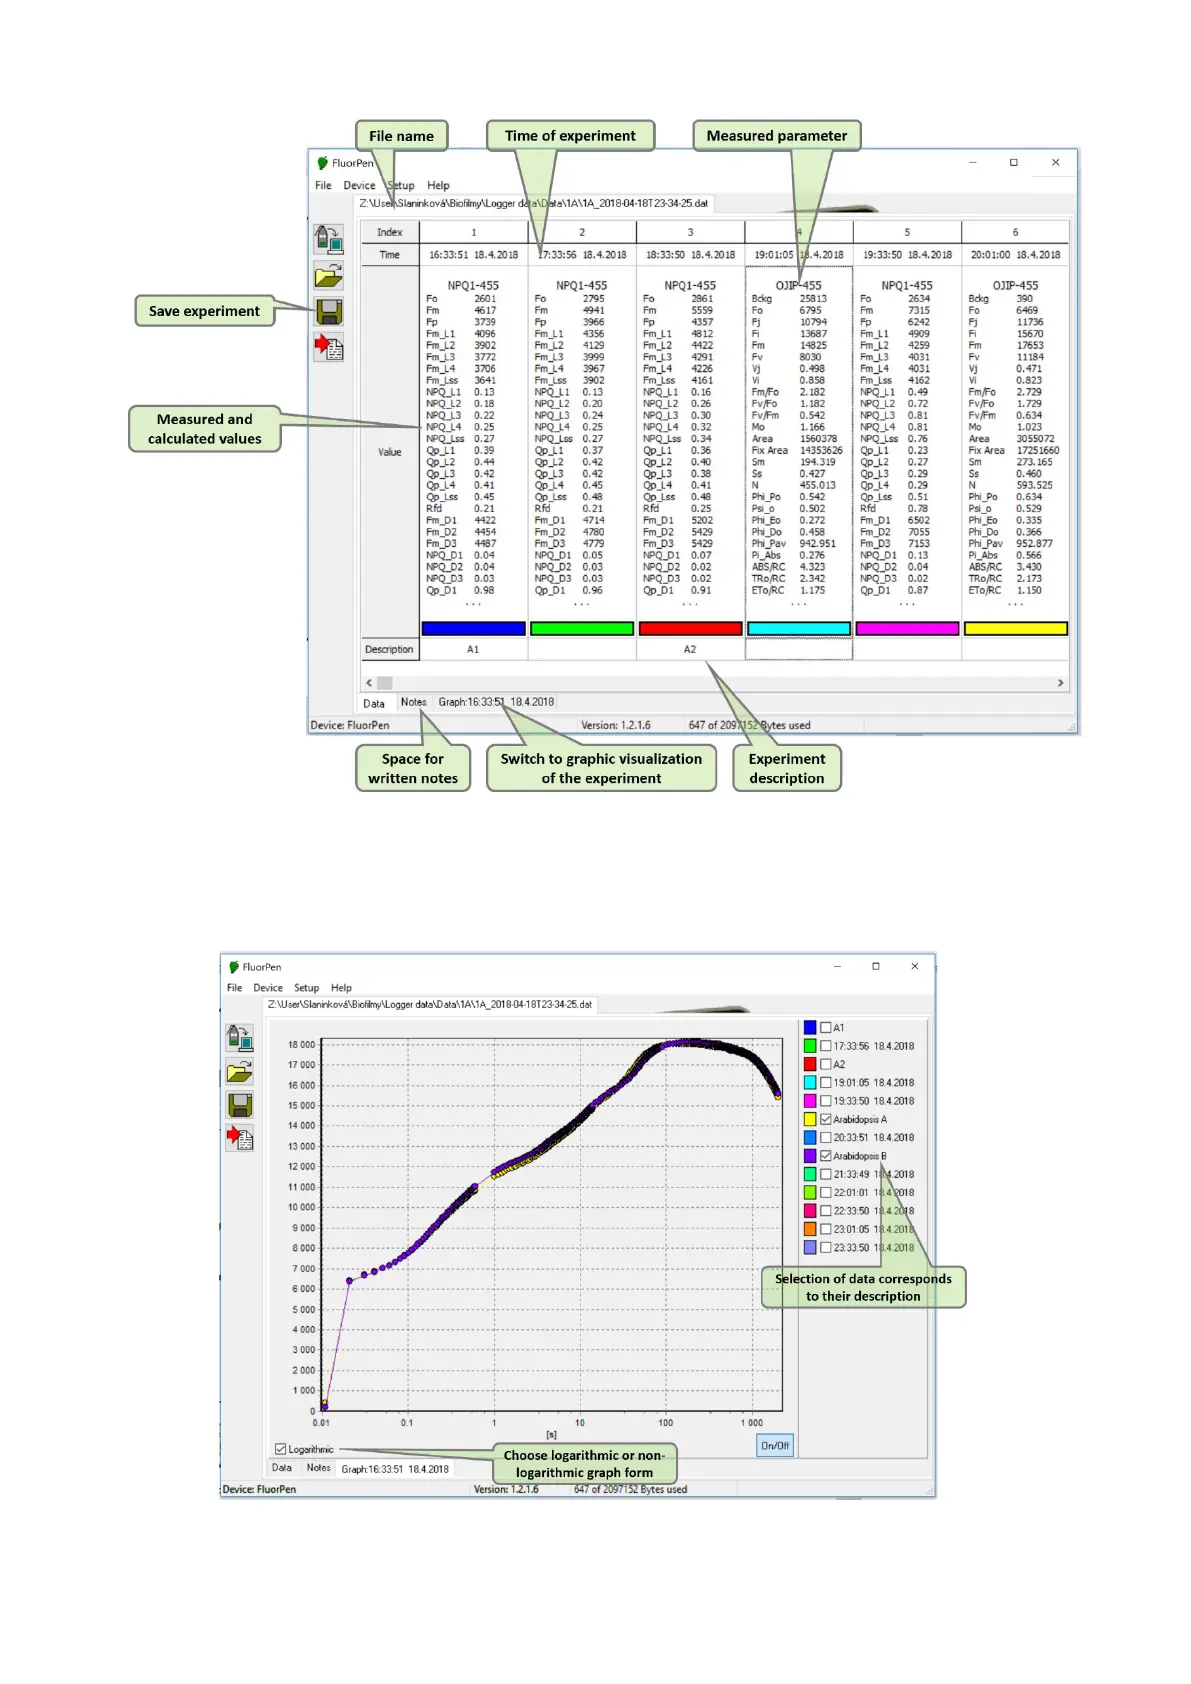Check the 22:01:01 series checkbox
1191x1684 pixels.
pos(826,1192)
